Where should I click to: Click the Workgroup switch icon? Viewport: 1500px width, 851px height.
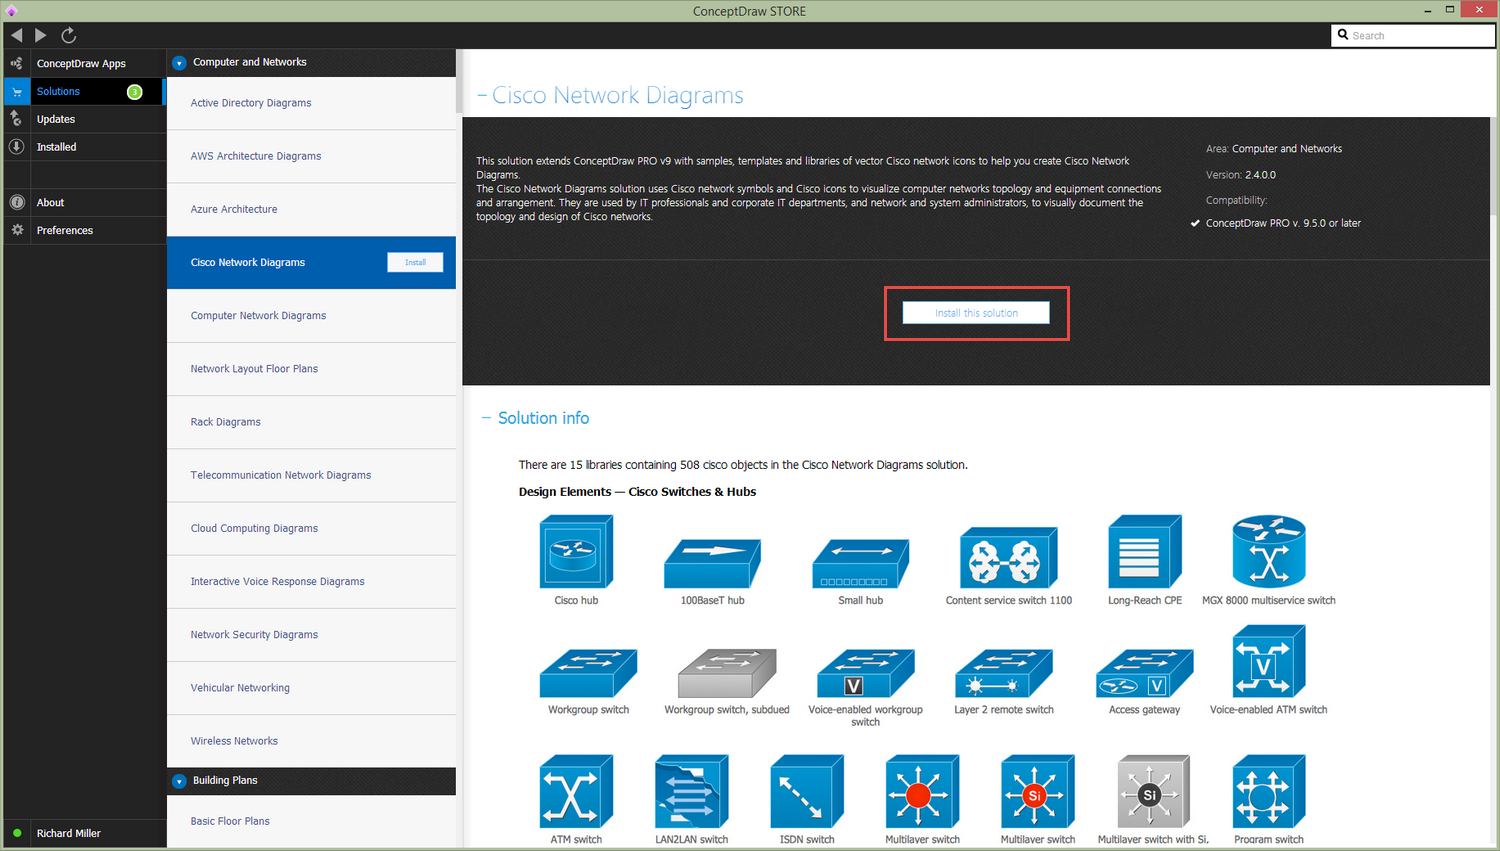[588, 673]
